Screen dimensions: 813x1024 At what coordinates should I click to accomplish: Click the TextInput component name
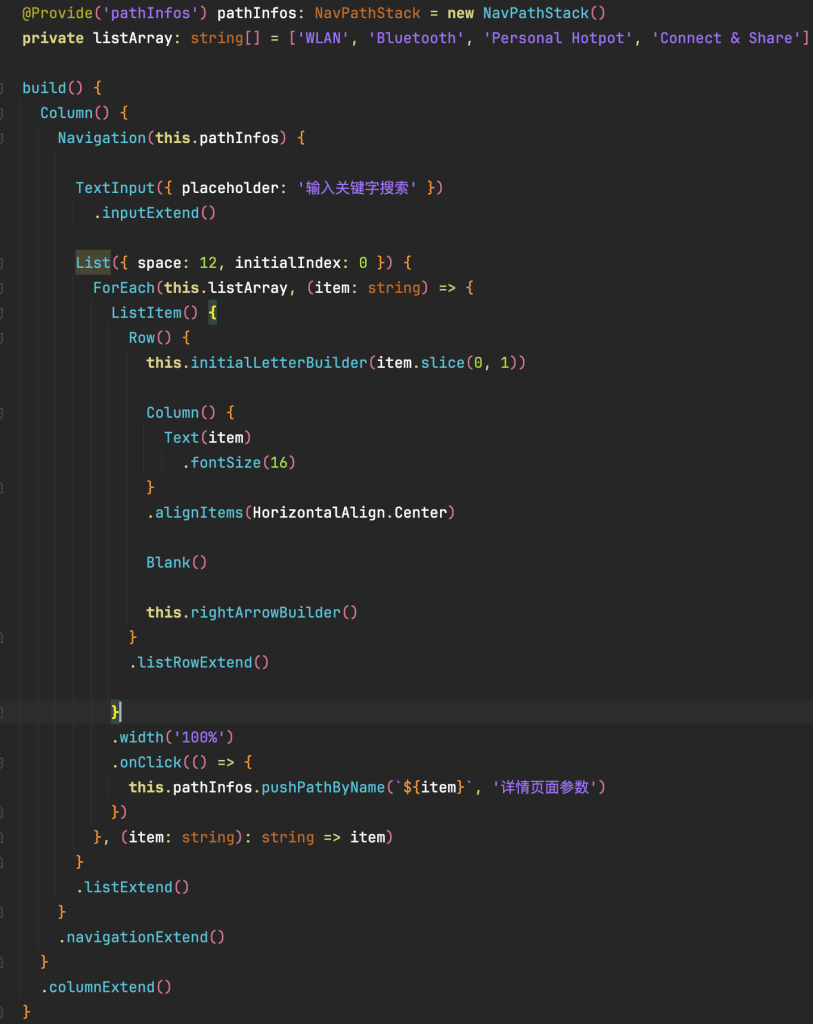(115, 188)
